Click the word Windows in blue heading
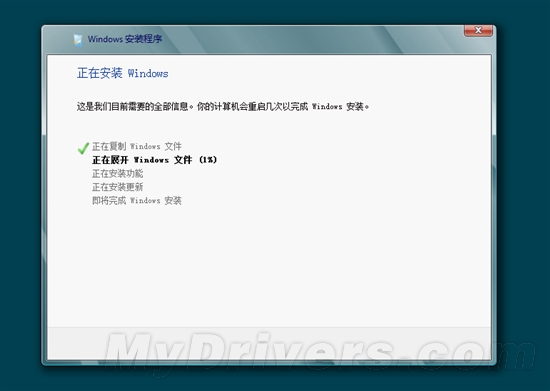 148,74
